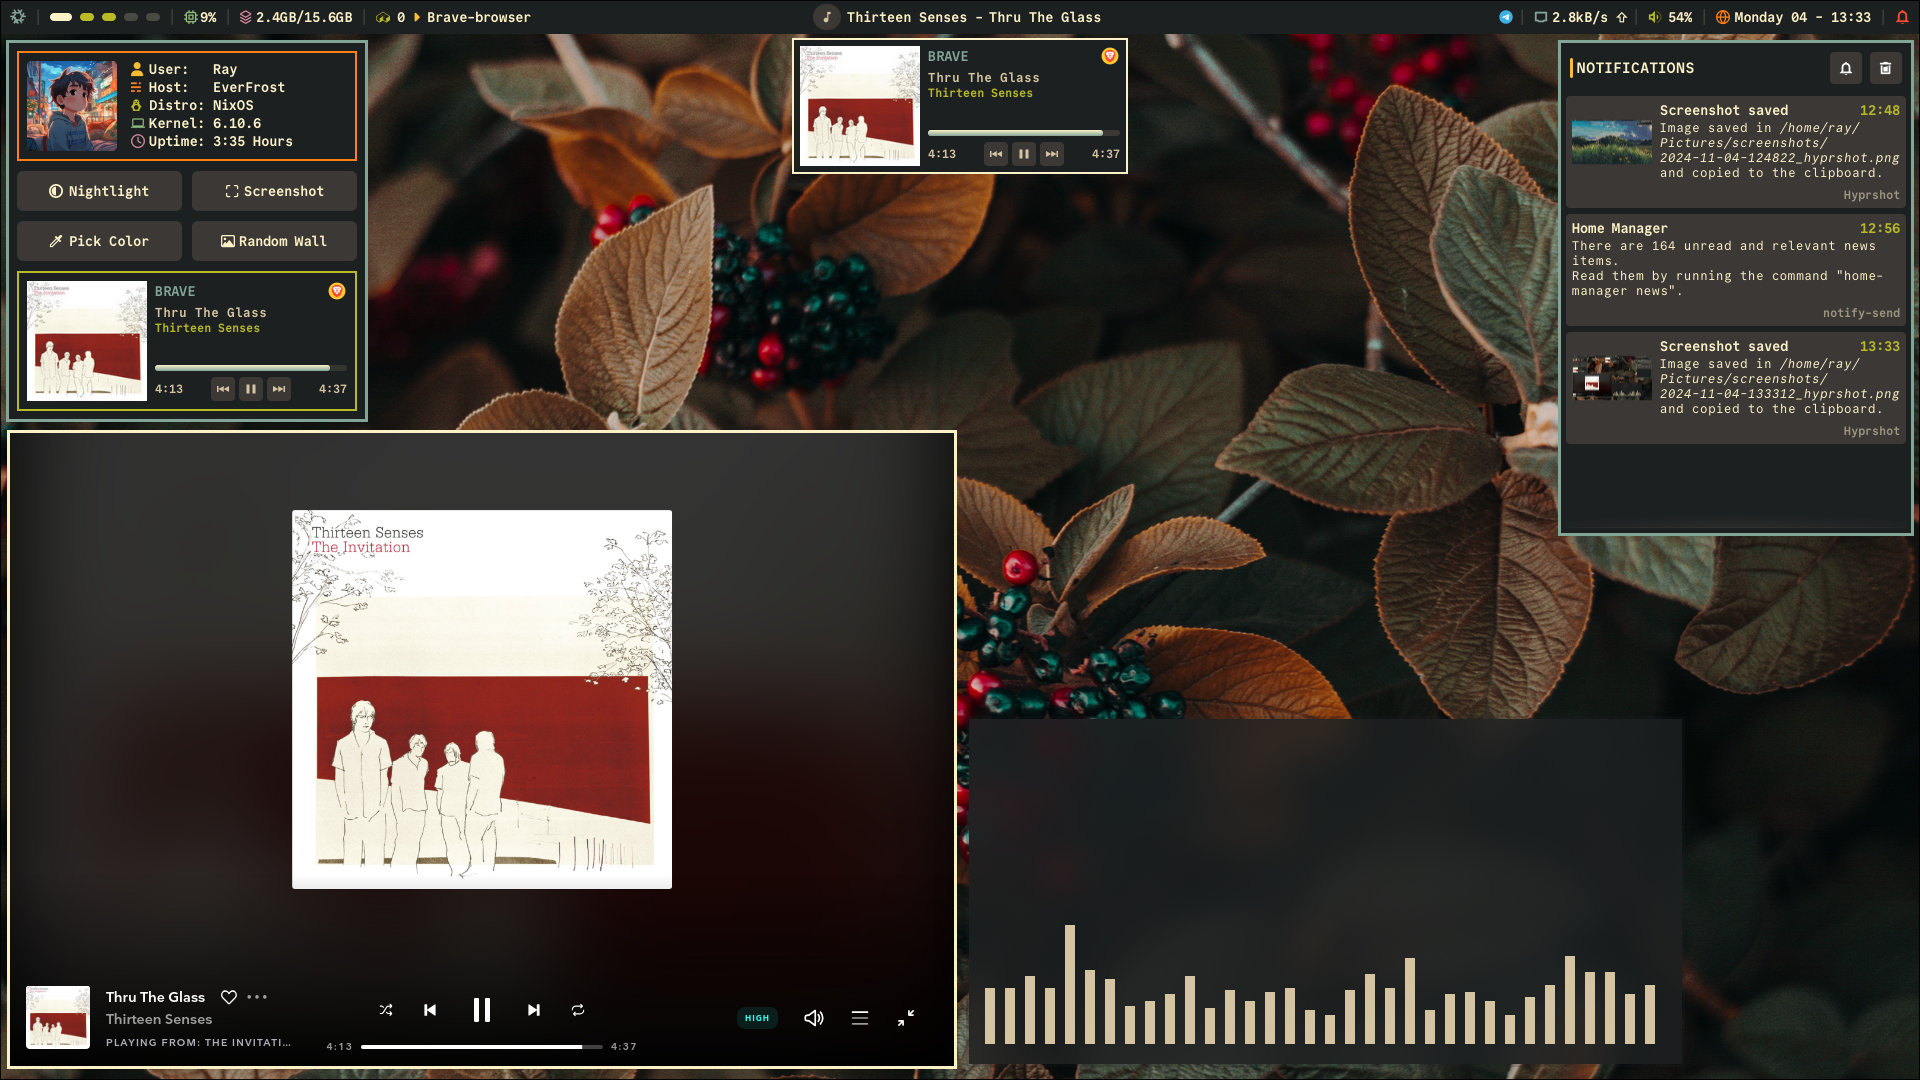1920x1080 pixels.
Task: Go to previous track in large player
Action: 430,1010
